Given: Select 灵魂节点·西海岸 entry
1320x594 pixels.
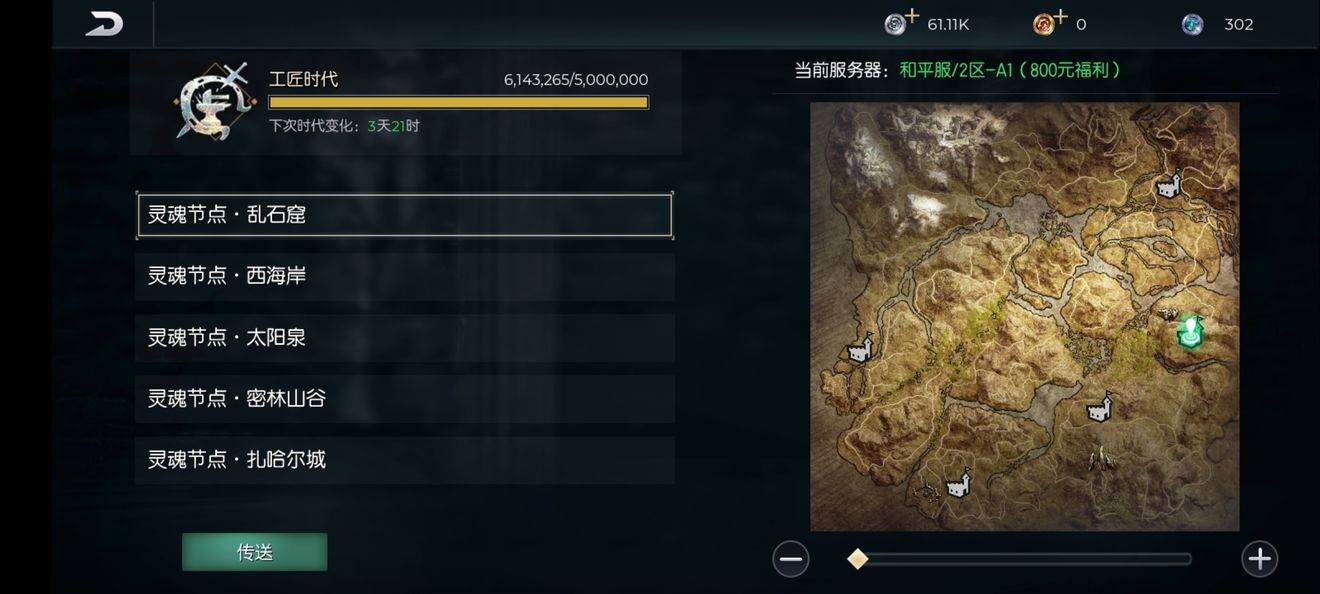Looking at the screenshot, I should [405, 276].
